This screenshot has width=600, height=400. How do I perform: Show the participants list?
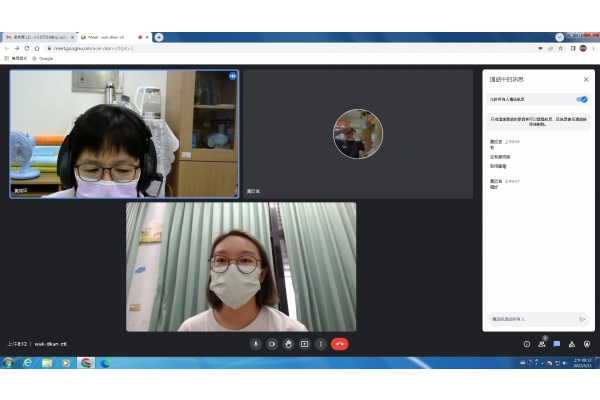tap(542, 344)
